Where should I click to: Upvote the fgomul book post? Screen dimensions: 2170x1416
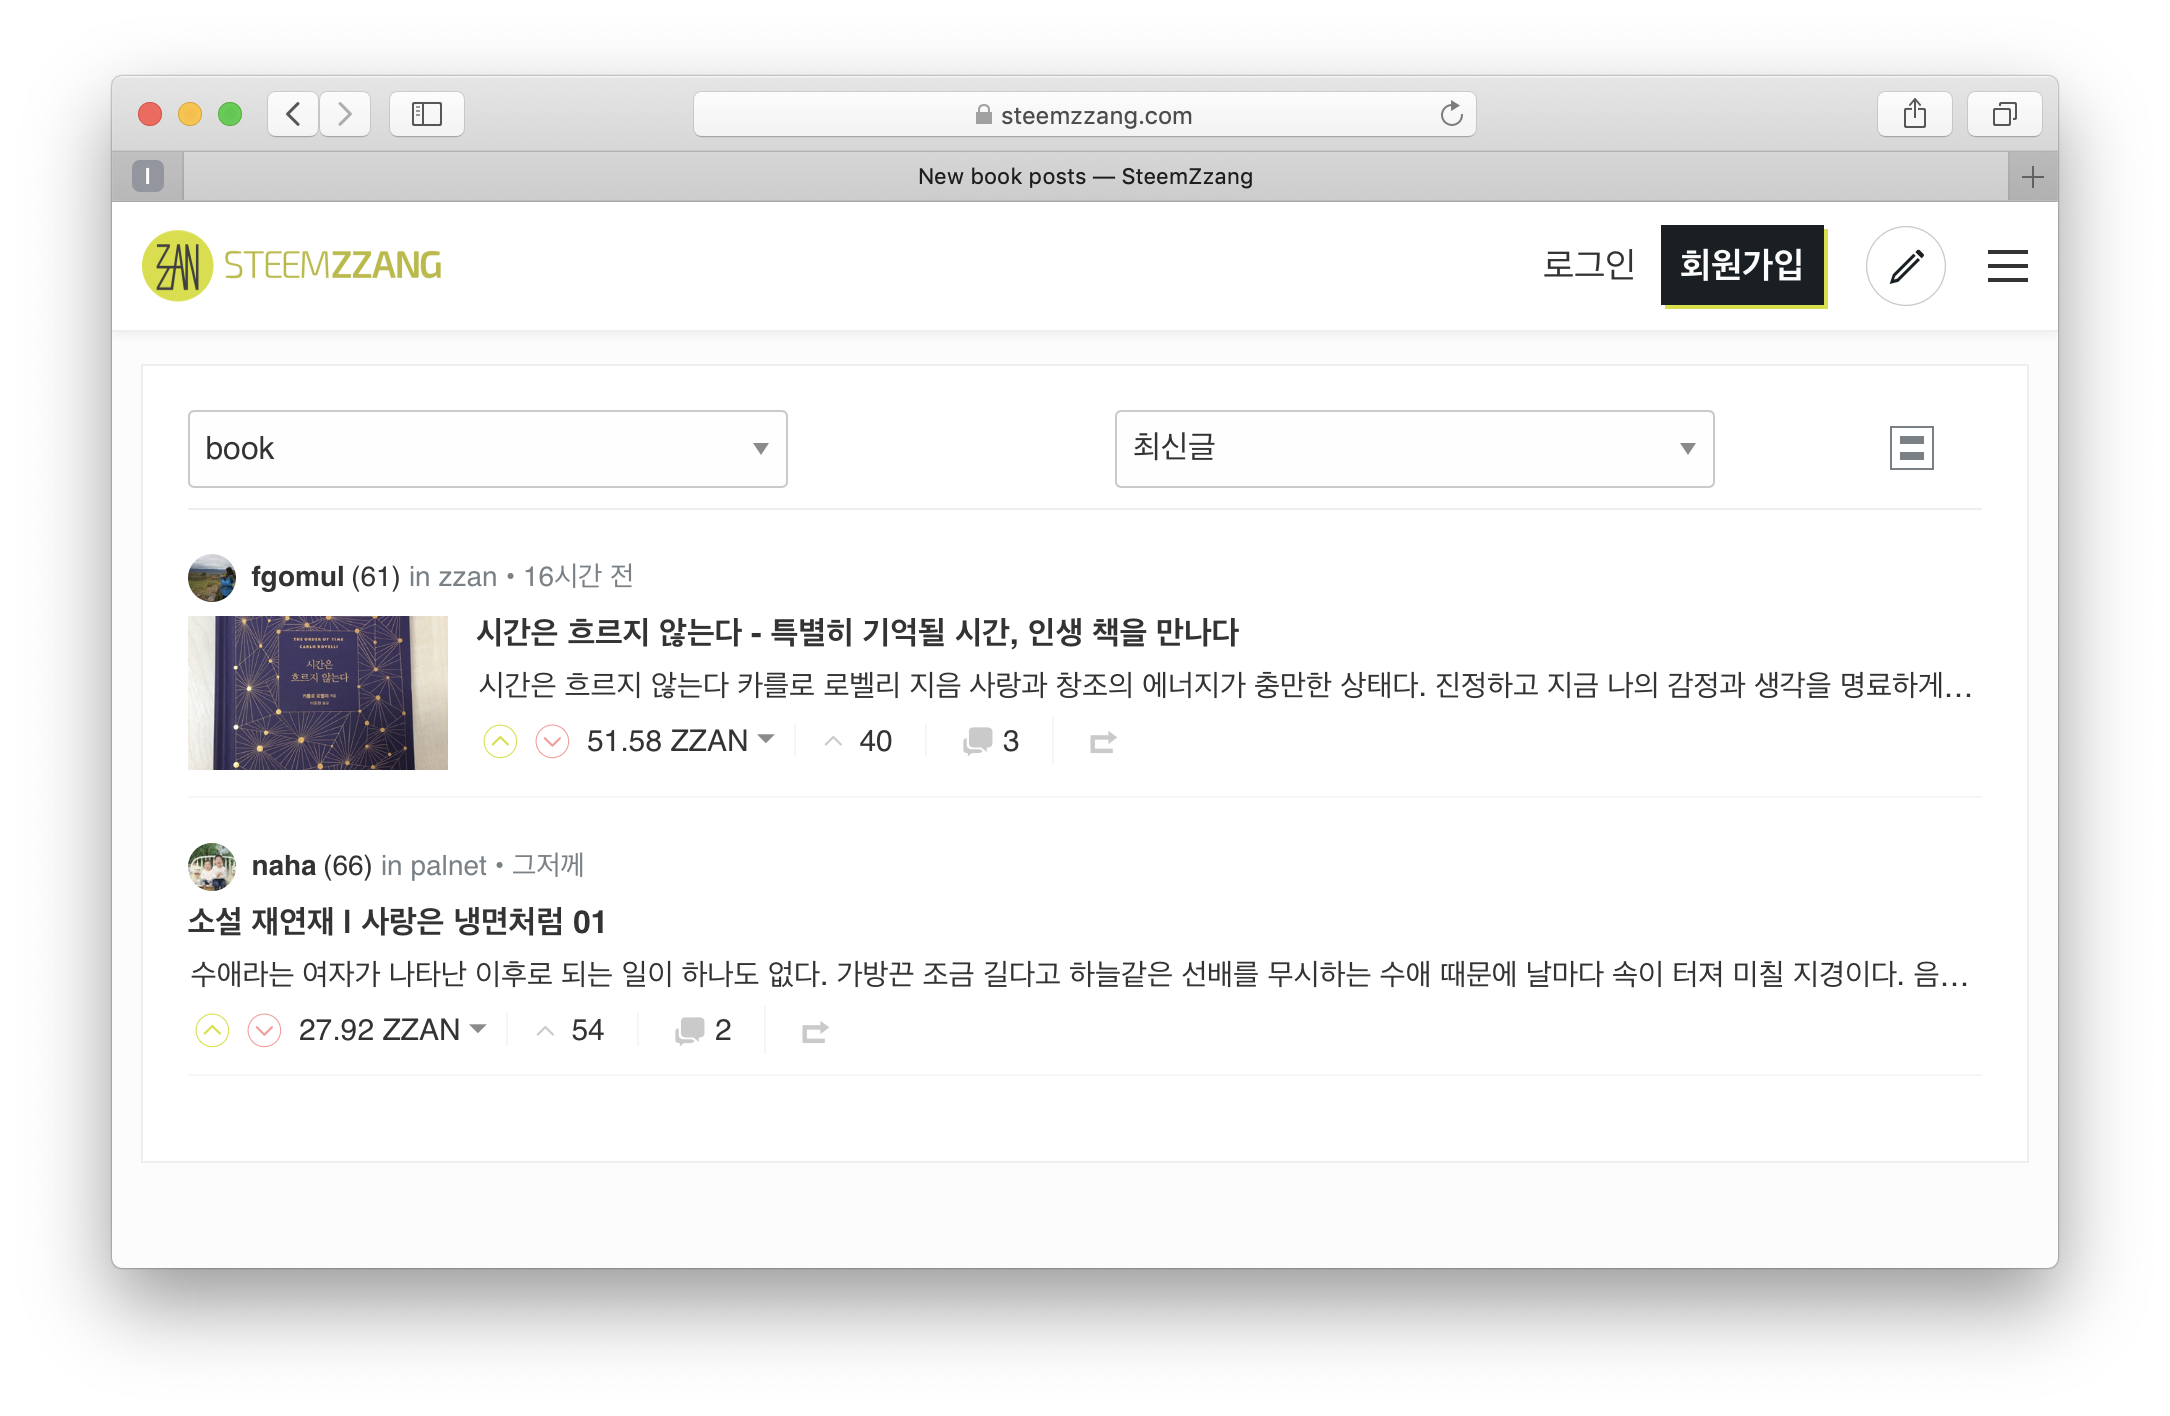coord(500,741)
